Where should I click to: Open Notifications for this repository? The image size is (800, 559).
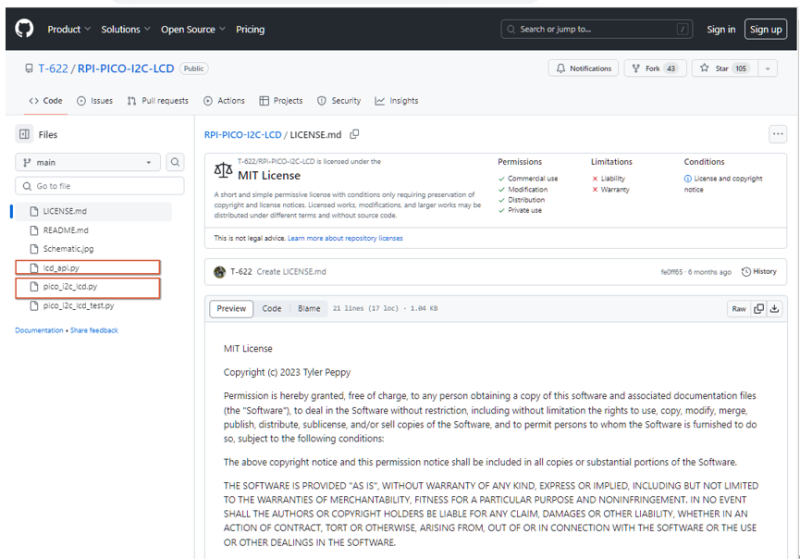tap(584, 68)
